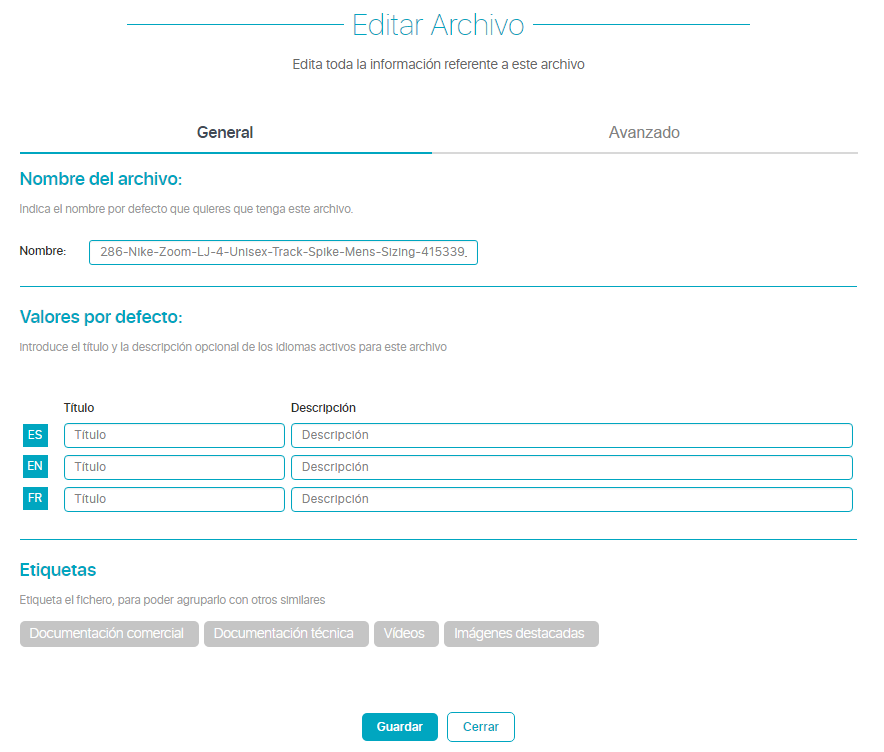
Task: Toggle the Documentación técnica tag
Action: pyautogui.click(x=286, y=634)
